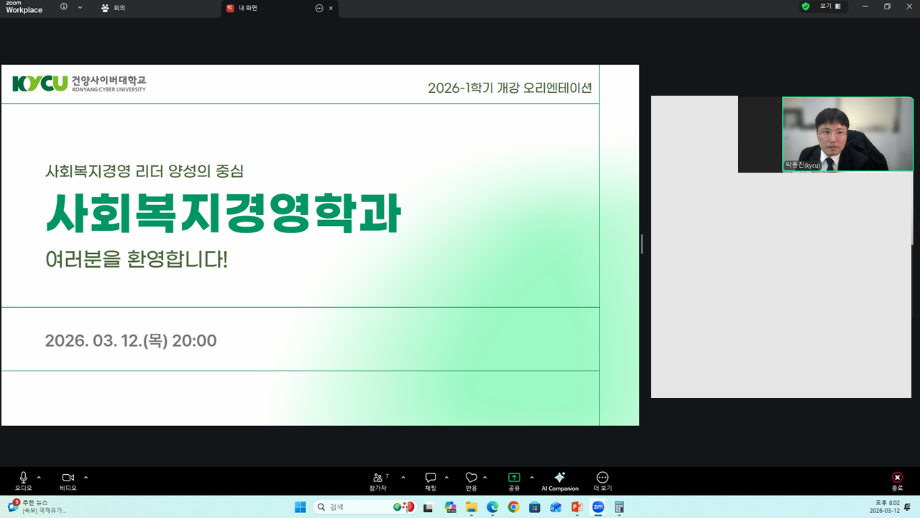Screen dimensions: 920x518
Task: Click the Zoom Workplace logo
Action: coord(24,7)
